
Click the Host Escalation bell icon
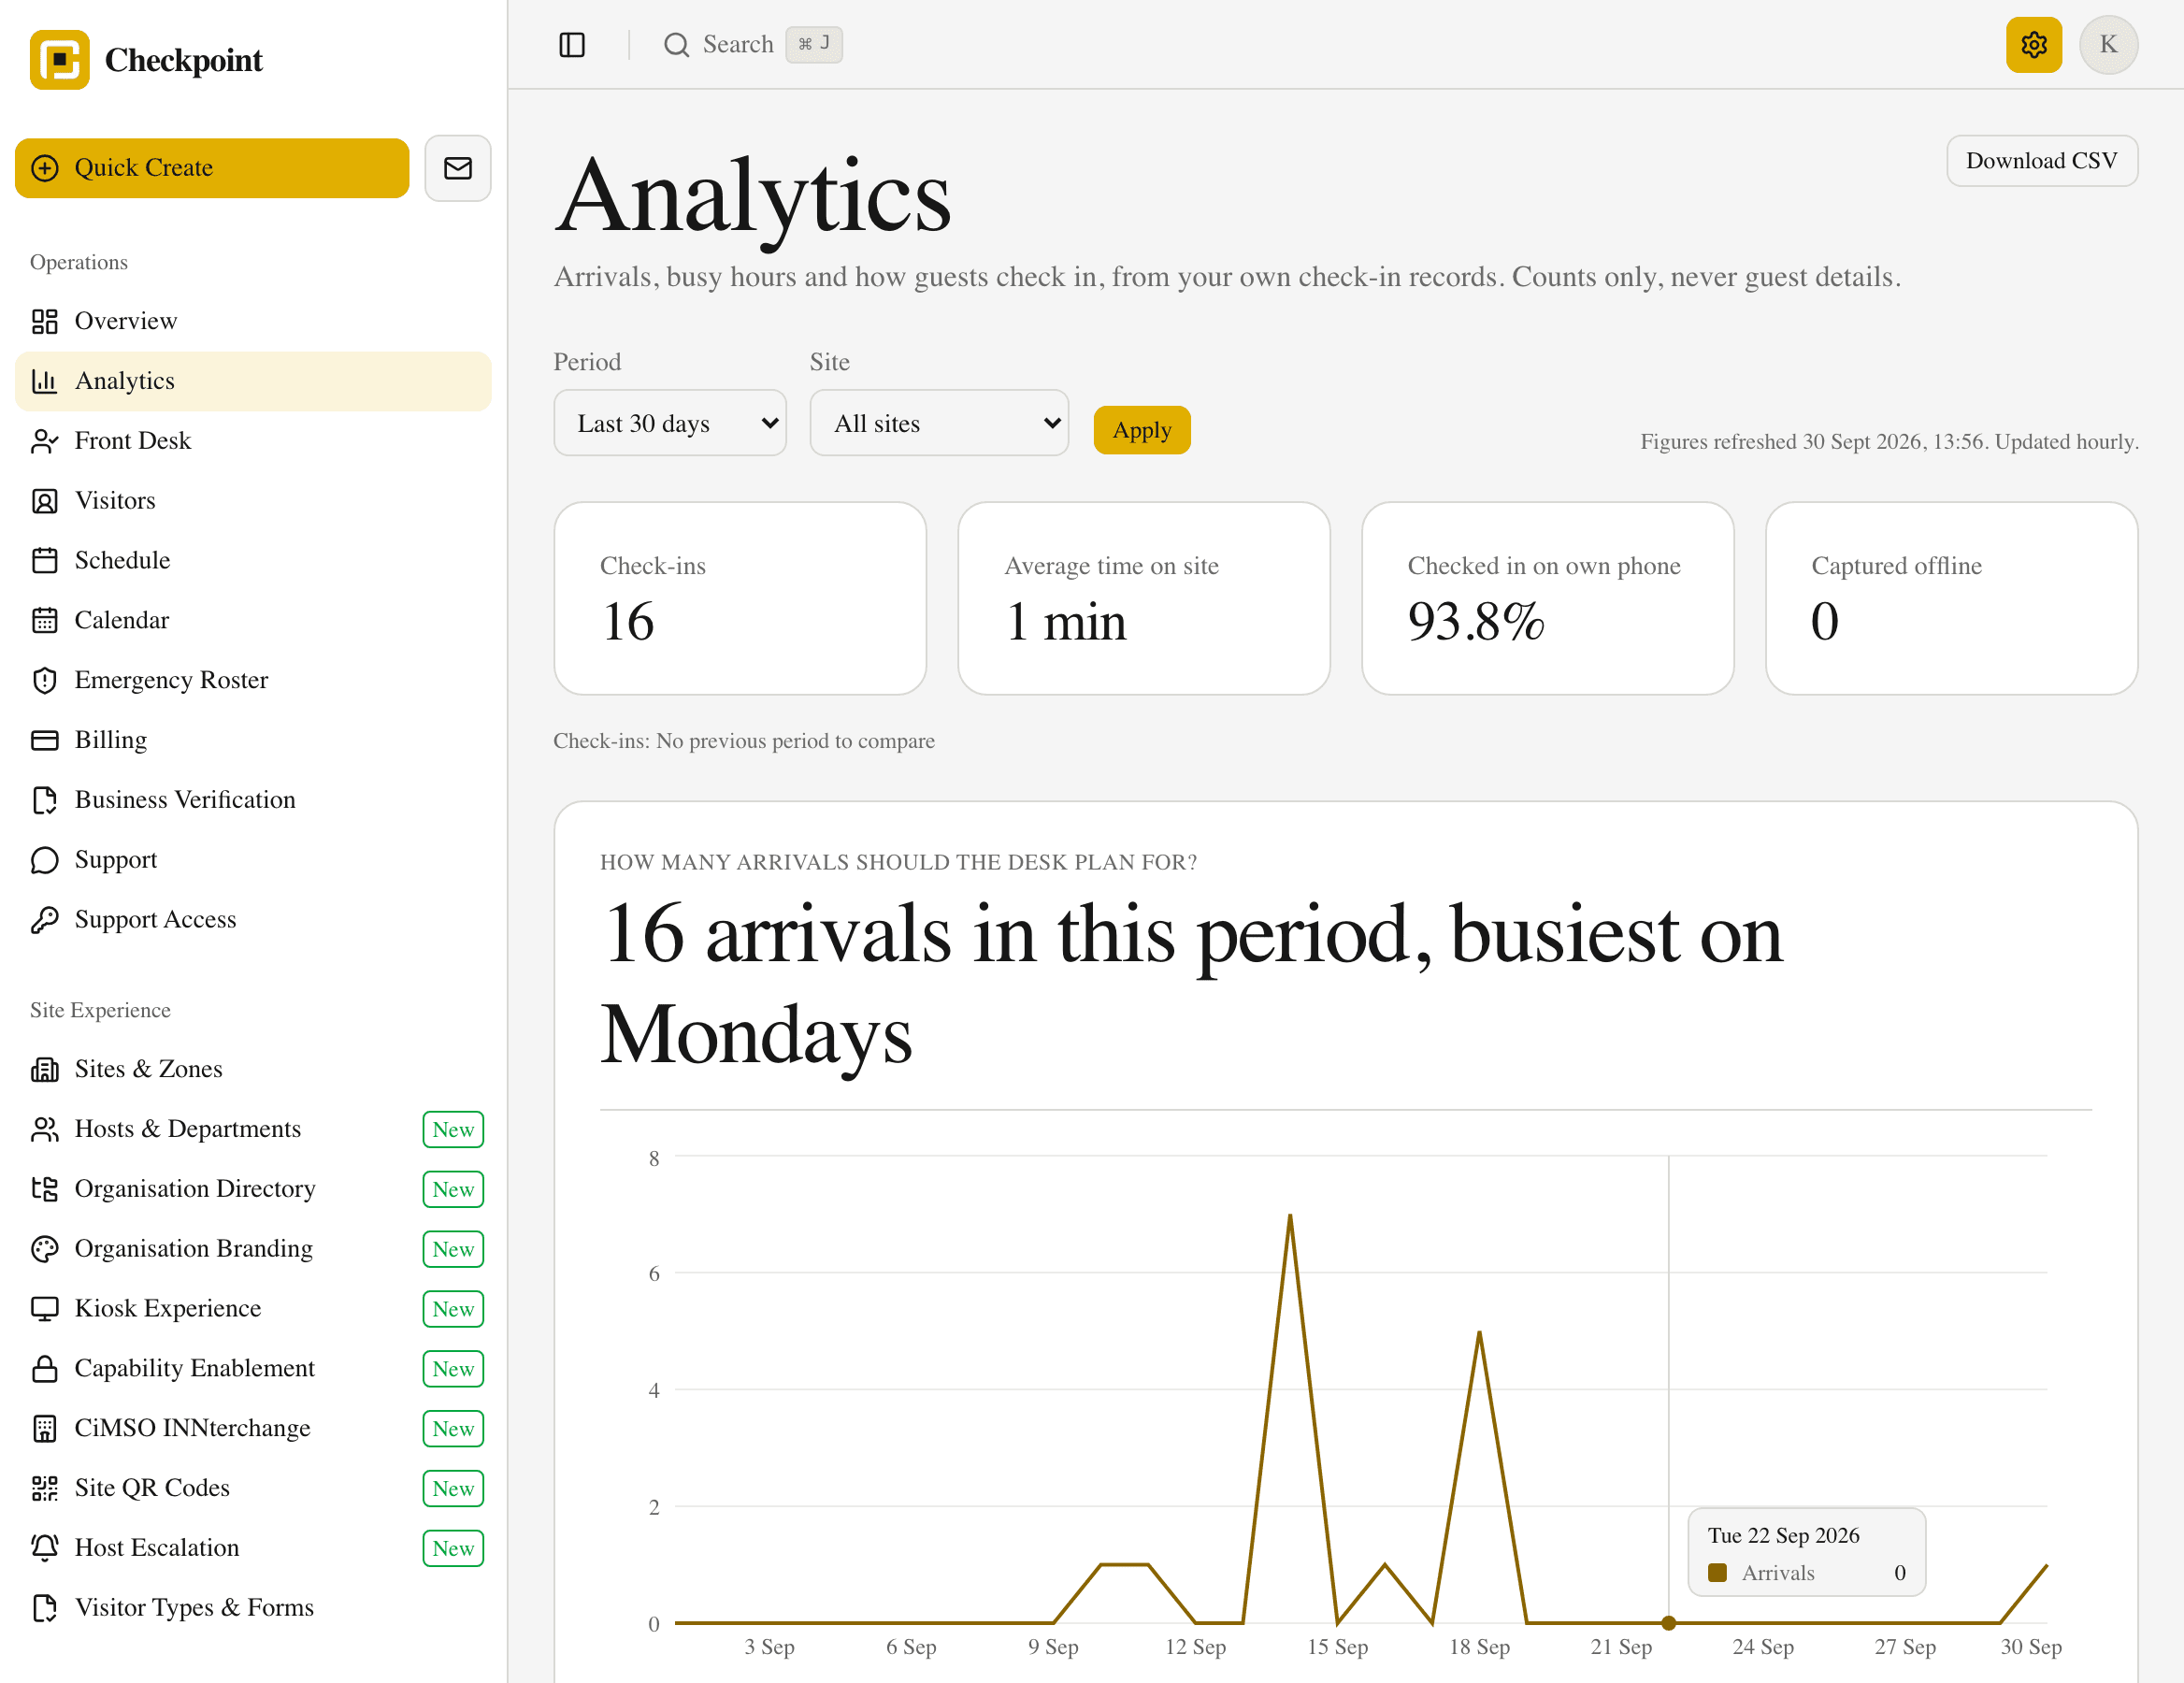45,1548
